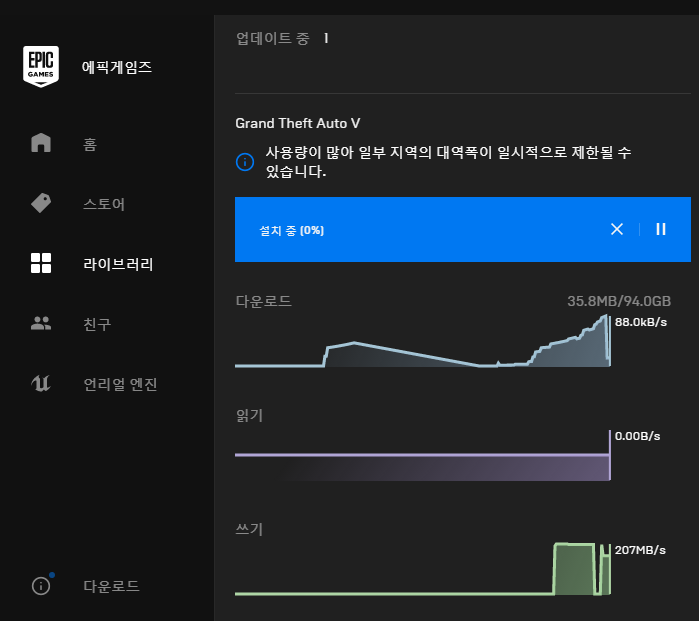Click the 0.00B/s read speed value
The height and width of the screenshot is (621, 699).
(x=637, y=436)
